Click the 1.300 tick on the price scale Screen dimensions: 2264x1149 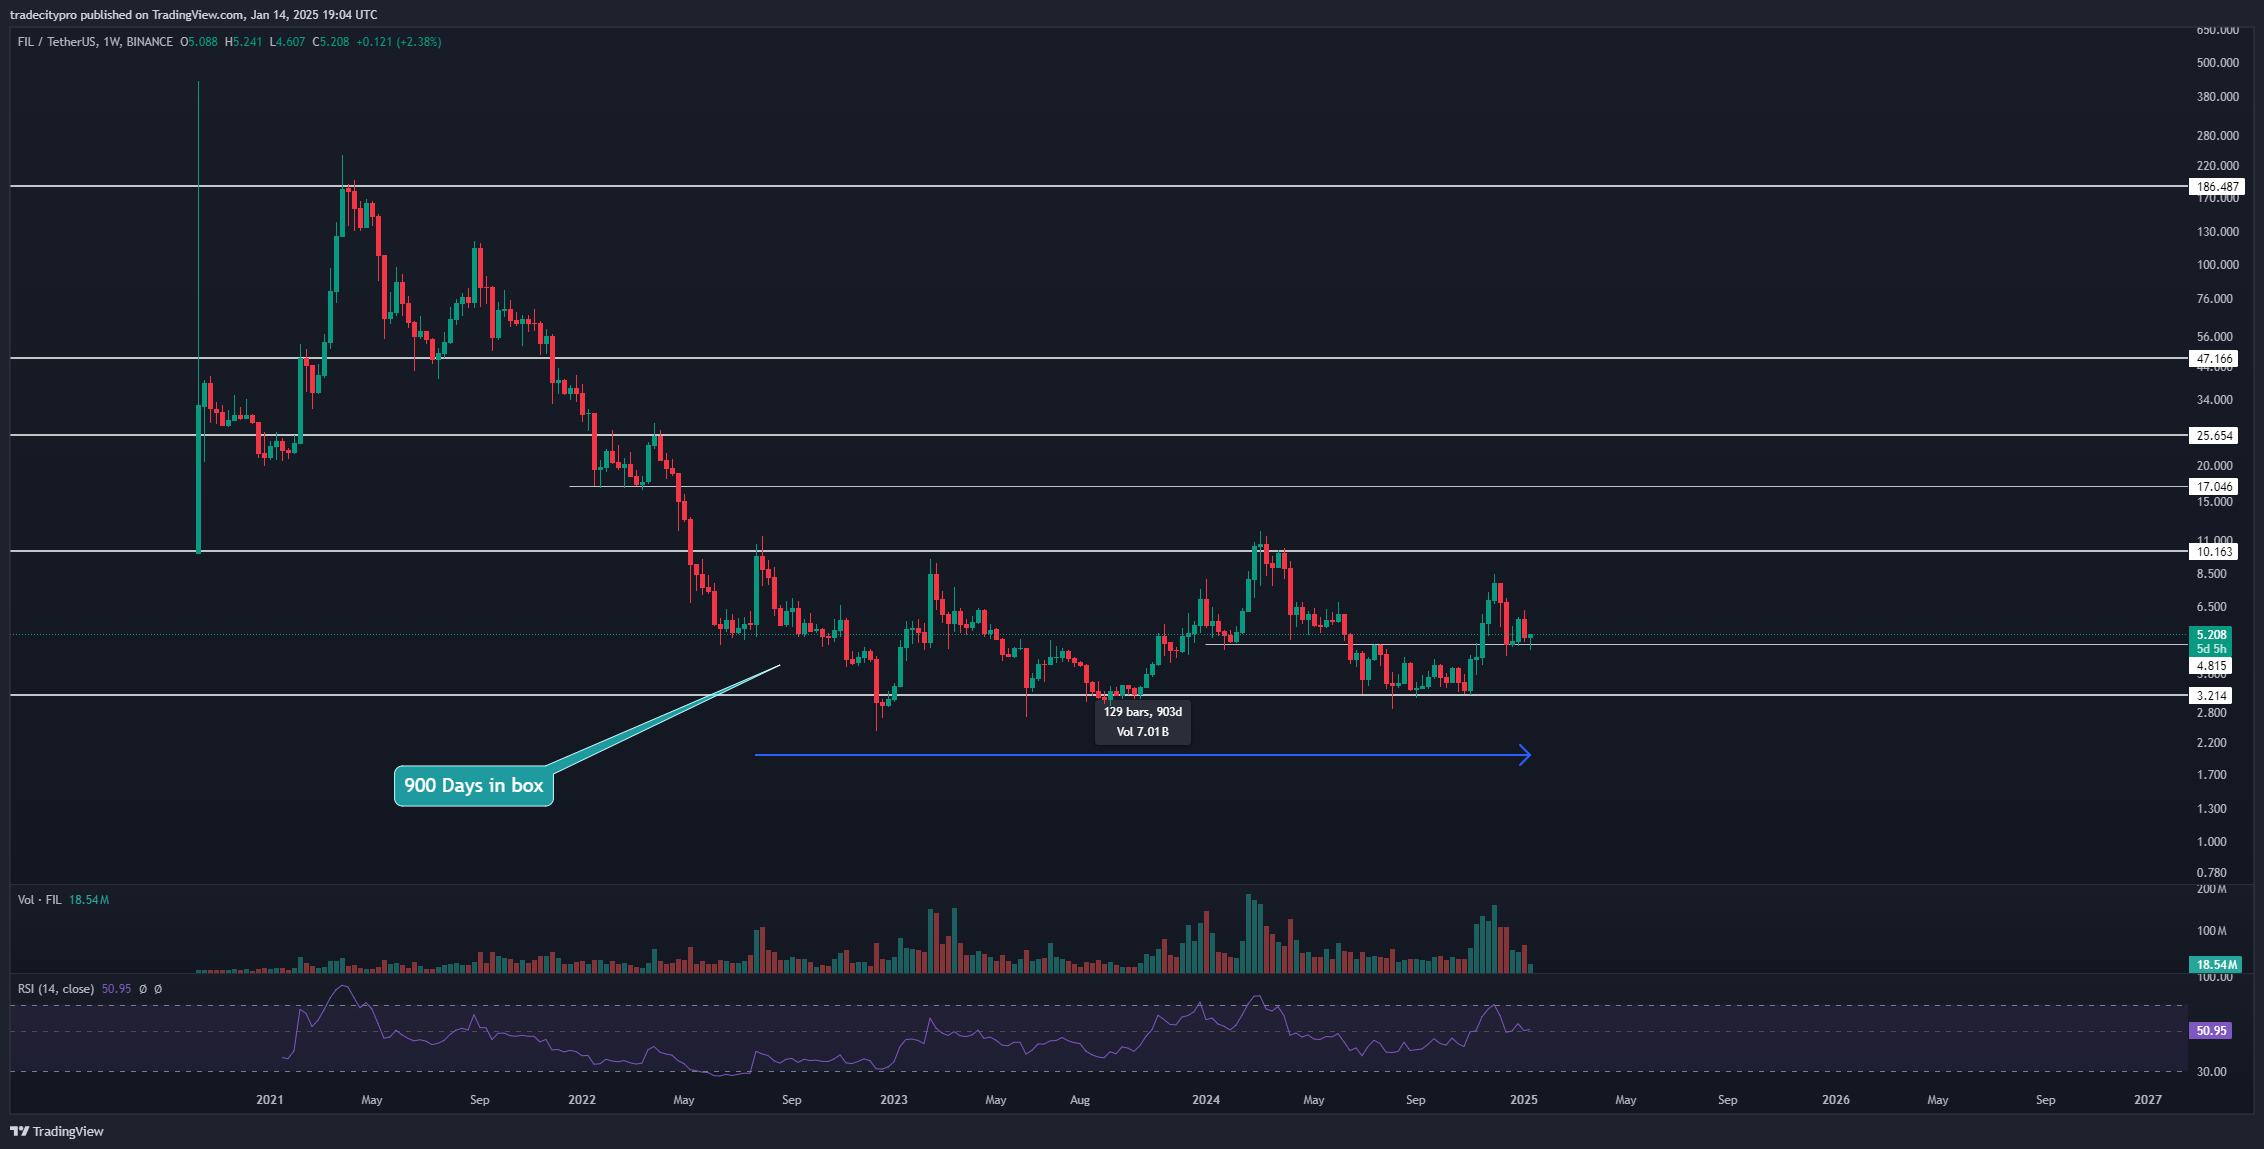tap(2212, 809)
